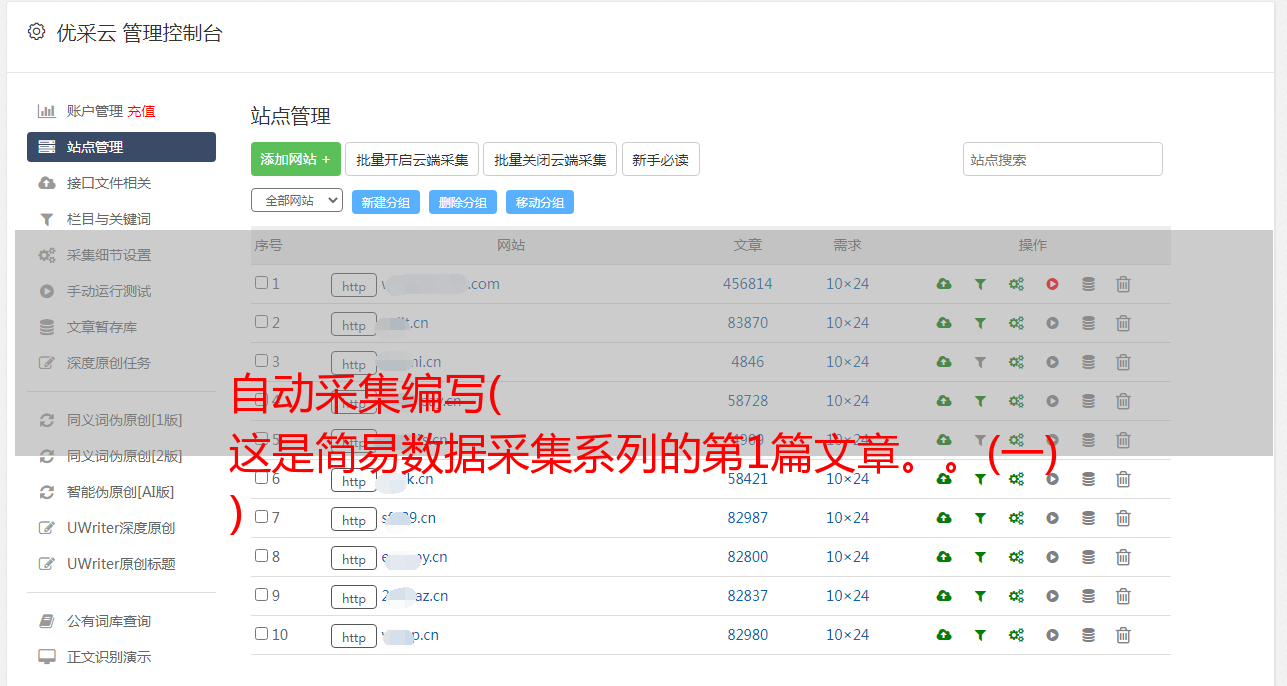Click the trash icon in row 2
The width and height of the screenshot is (1287, 686).
coord(1123,323)
